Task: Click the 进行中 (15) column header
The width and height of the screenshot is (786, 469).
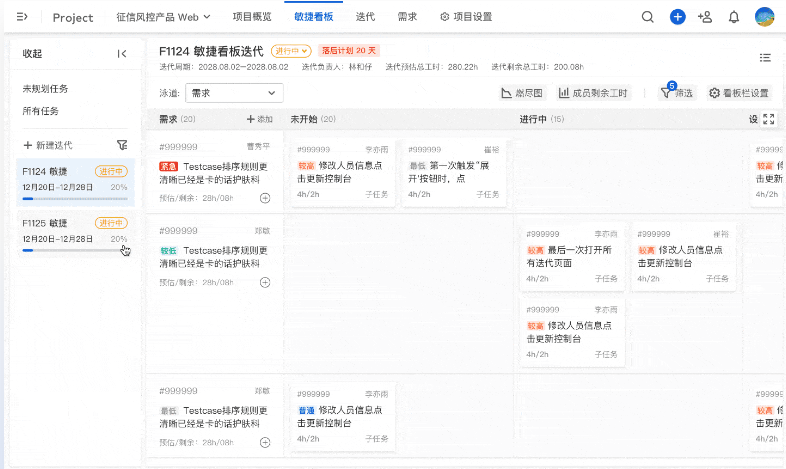Action: coord(542,119)
